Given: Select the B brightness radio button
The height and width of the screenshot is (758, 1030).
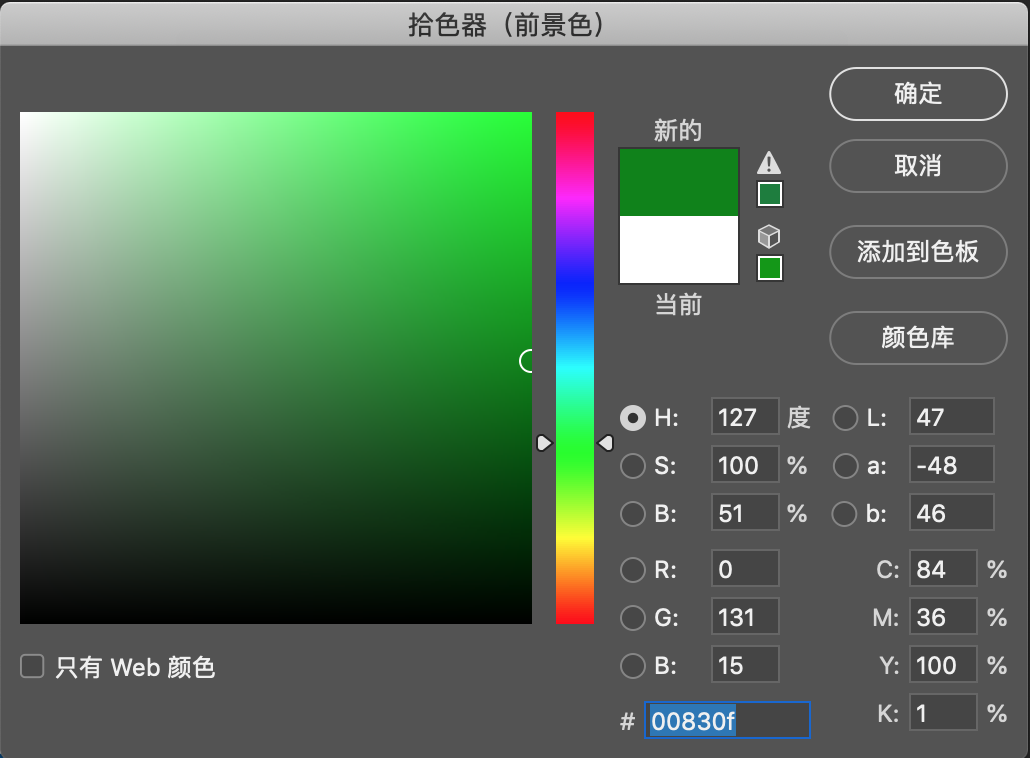Looking at the screenshot, I should (633, 514).
